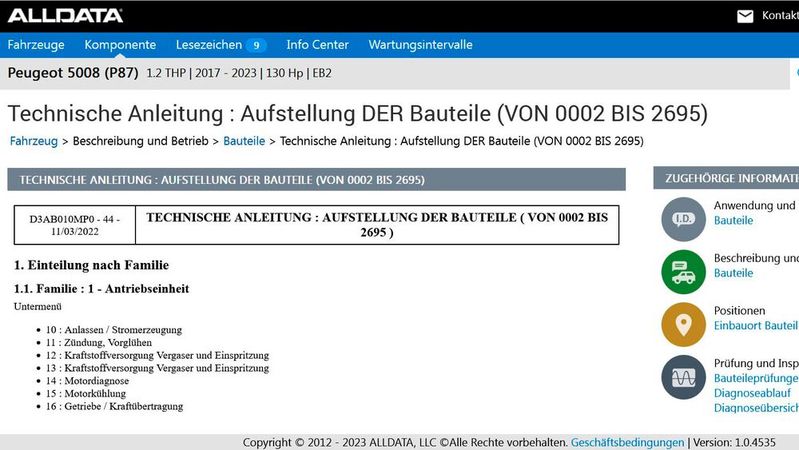Click heading 1.1. Familie : 1 - Antriebseinheit
The image size is (799, 450).
pos(101,289)
